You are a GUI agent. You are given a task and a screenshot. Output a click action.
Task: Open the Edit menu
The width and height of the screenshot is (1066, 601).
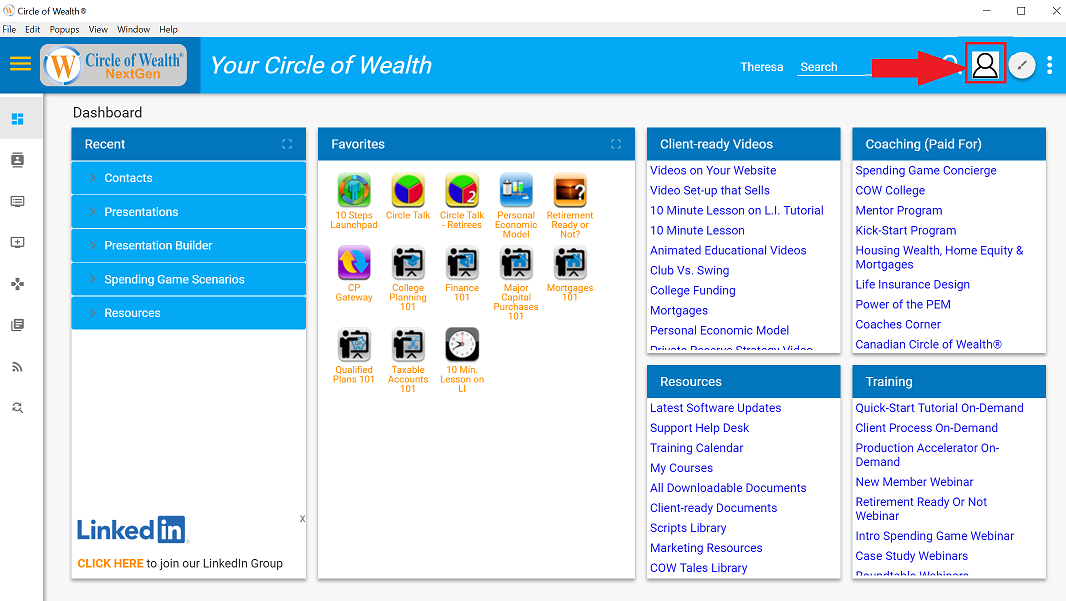pos(33,29)
